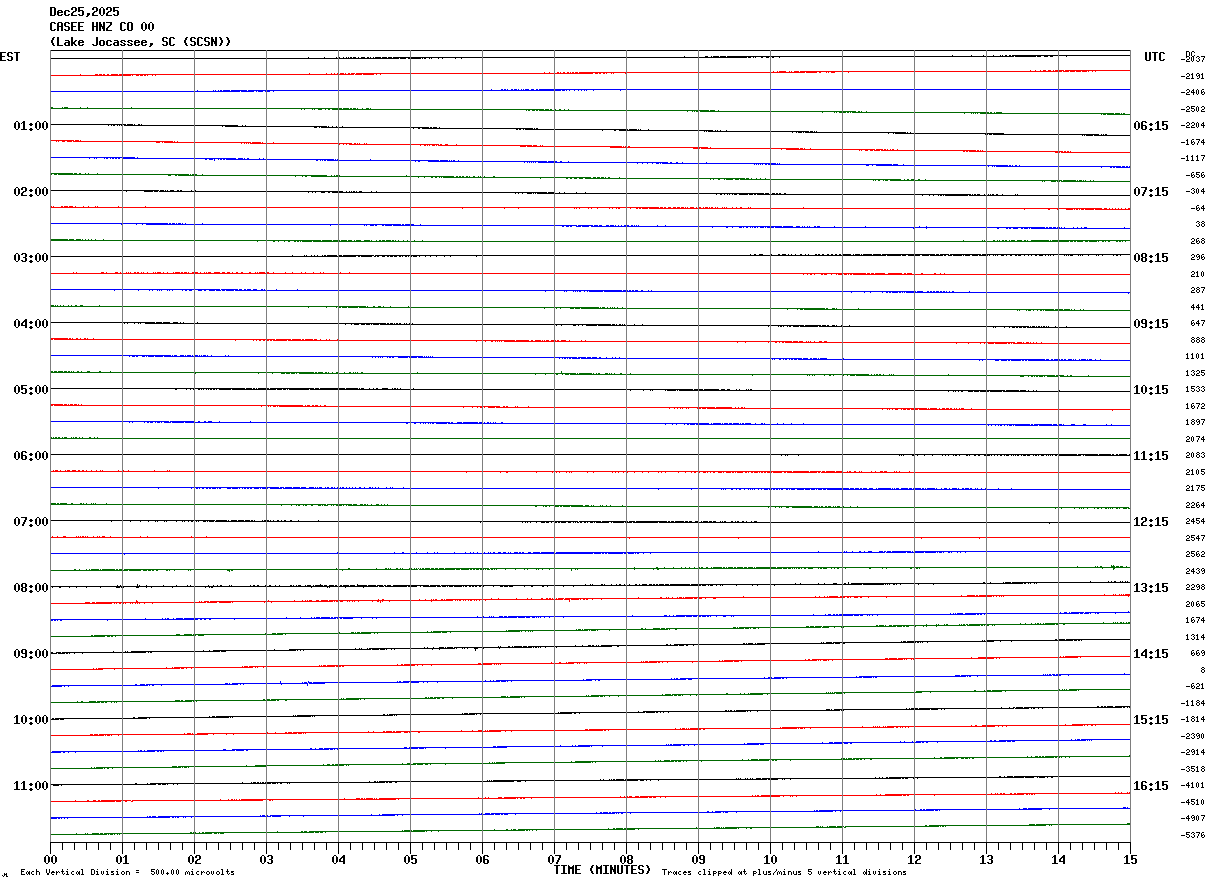
Task: Click the 500.00 microvolts vertical division note
Action: pyautogui.click(x=127, y=872)
